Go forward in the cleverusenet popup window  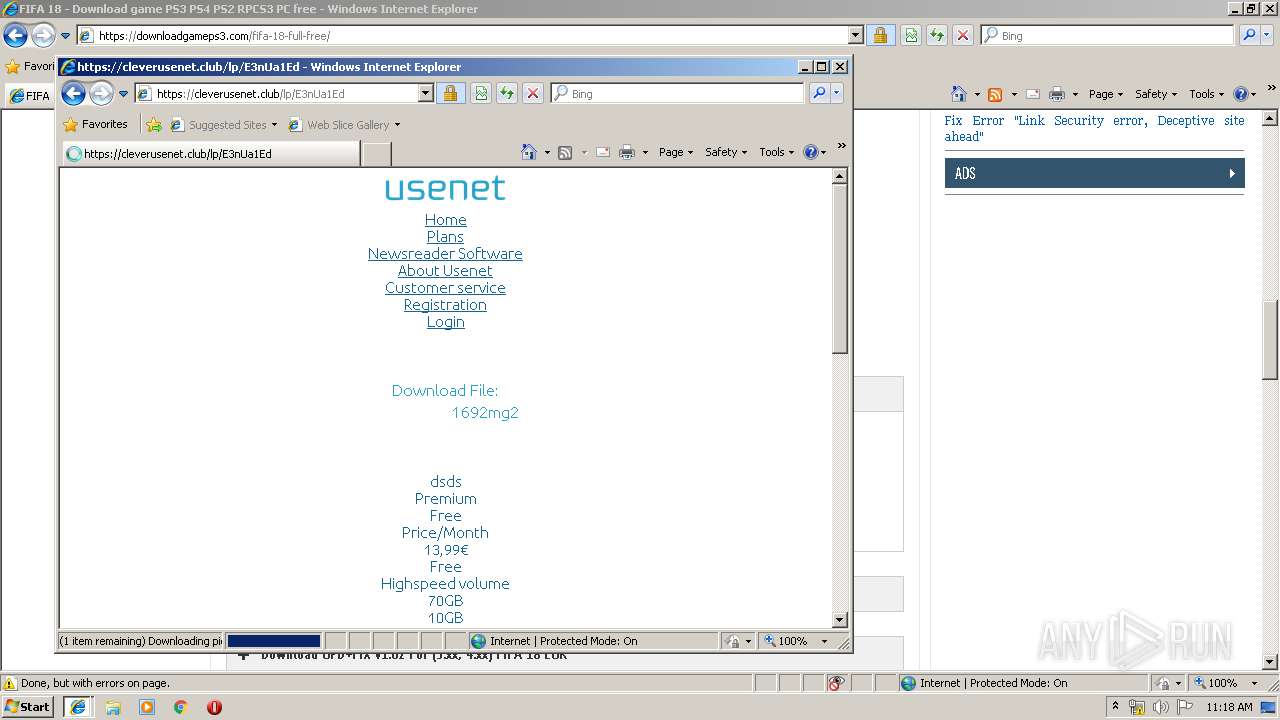click(101, 94)
